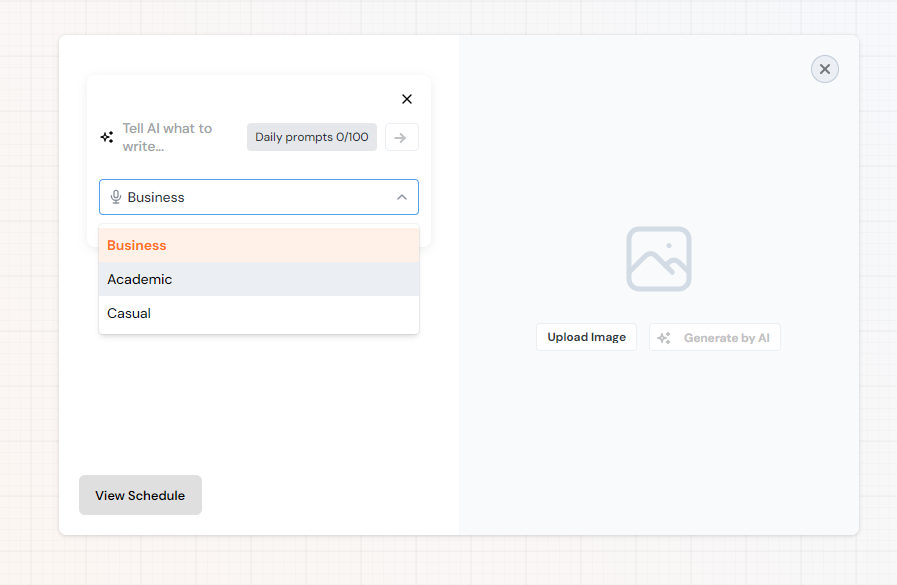
Task: Close the dialog with circular X button
Action: (824, 69)
